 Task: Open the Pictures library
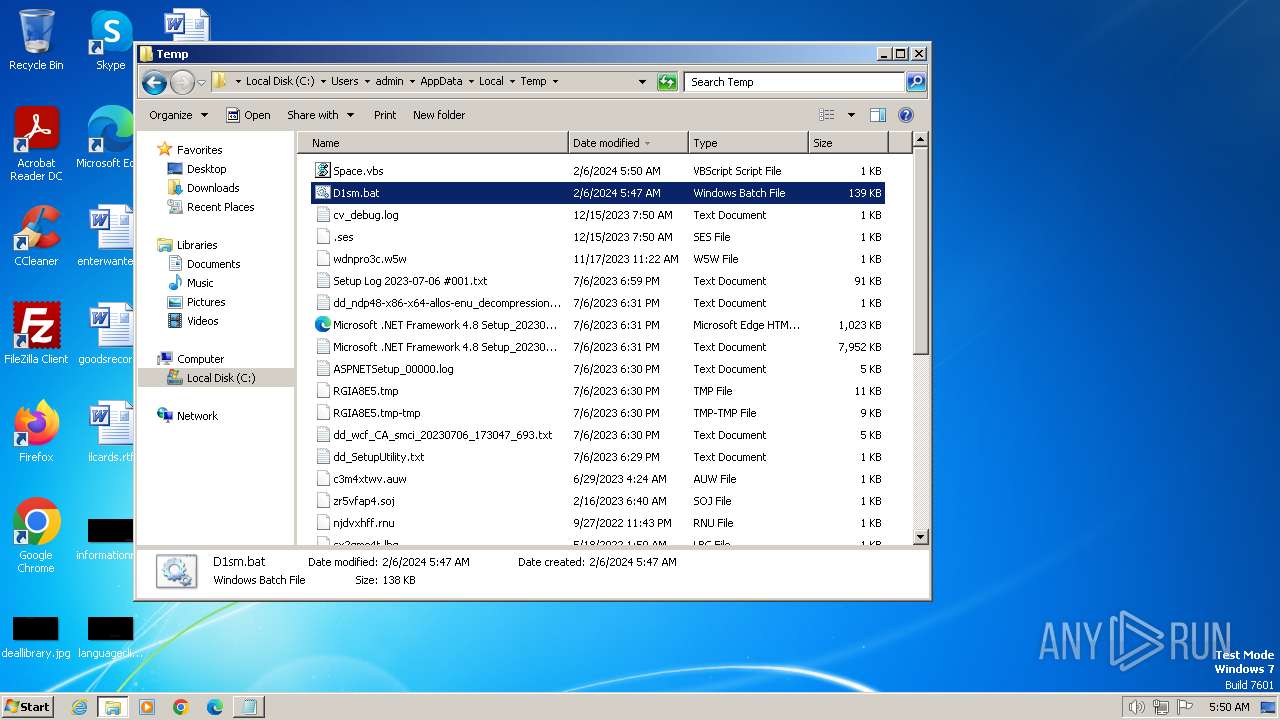(206, 302)
